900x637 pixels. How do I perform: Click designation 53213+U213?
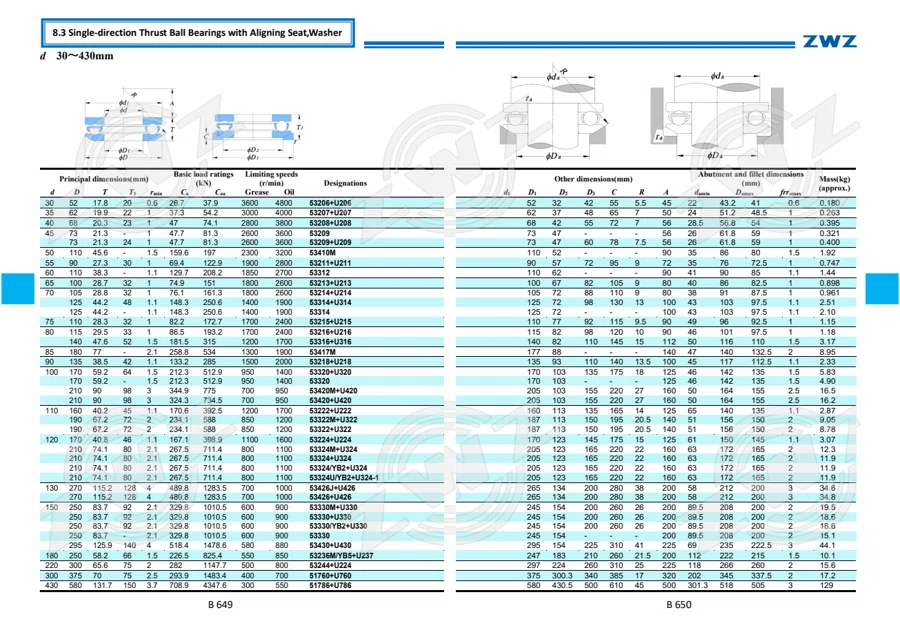coord(330,283)
